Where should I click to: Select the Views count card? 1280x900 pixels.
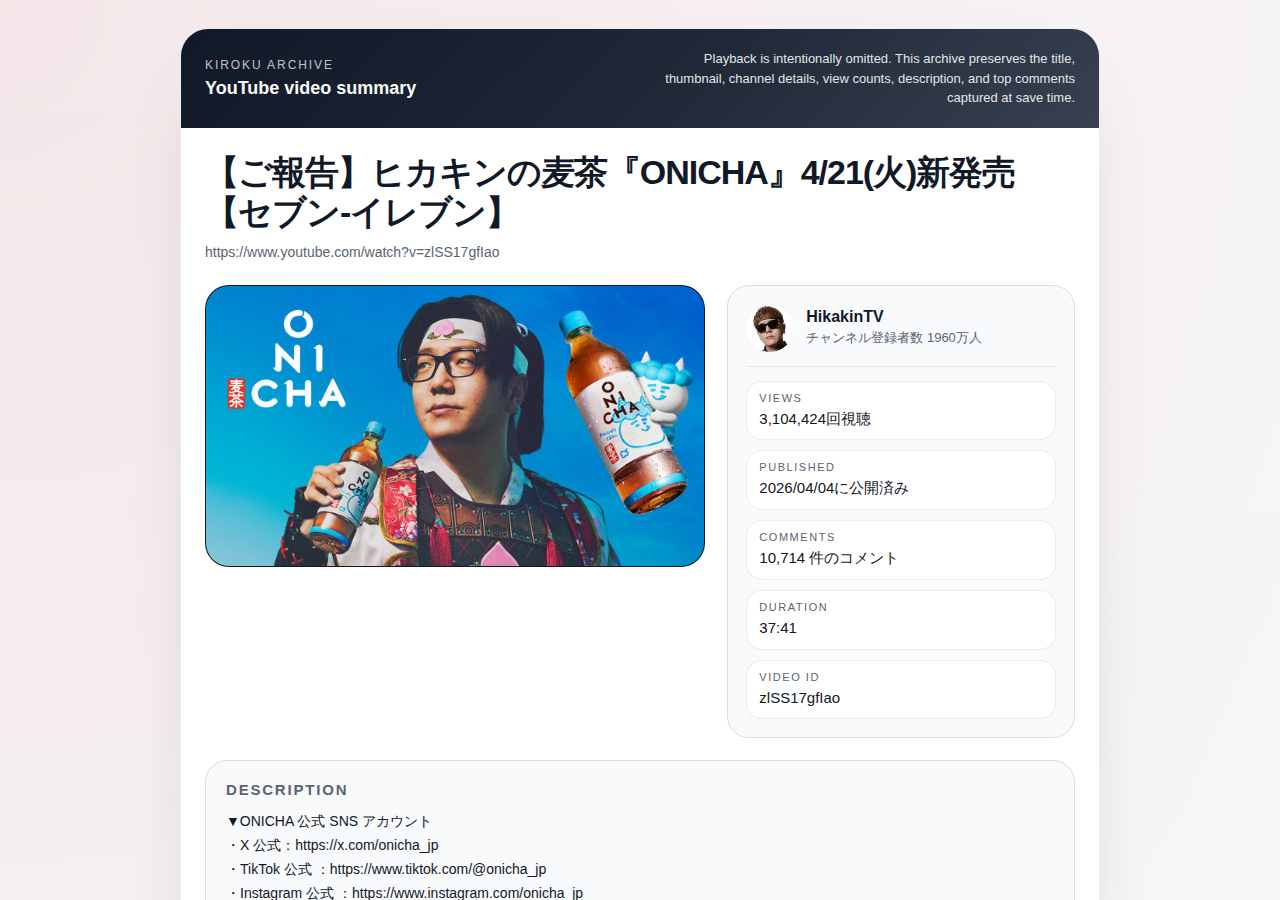click(x=901, y=410)
